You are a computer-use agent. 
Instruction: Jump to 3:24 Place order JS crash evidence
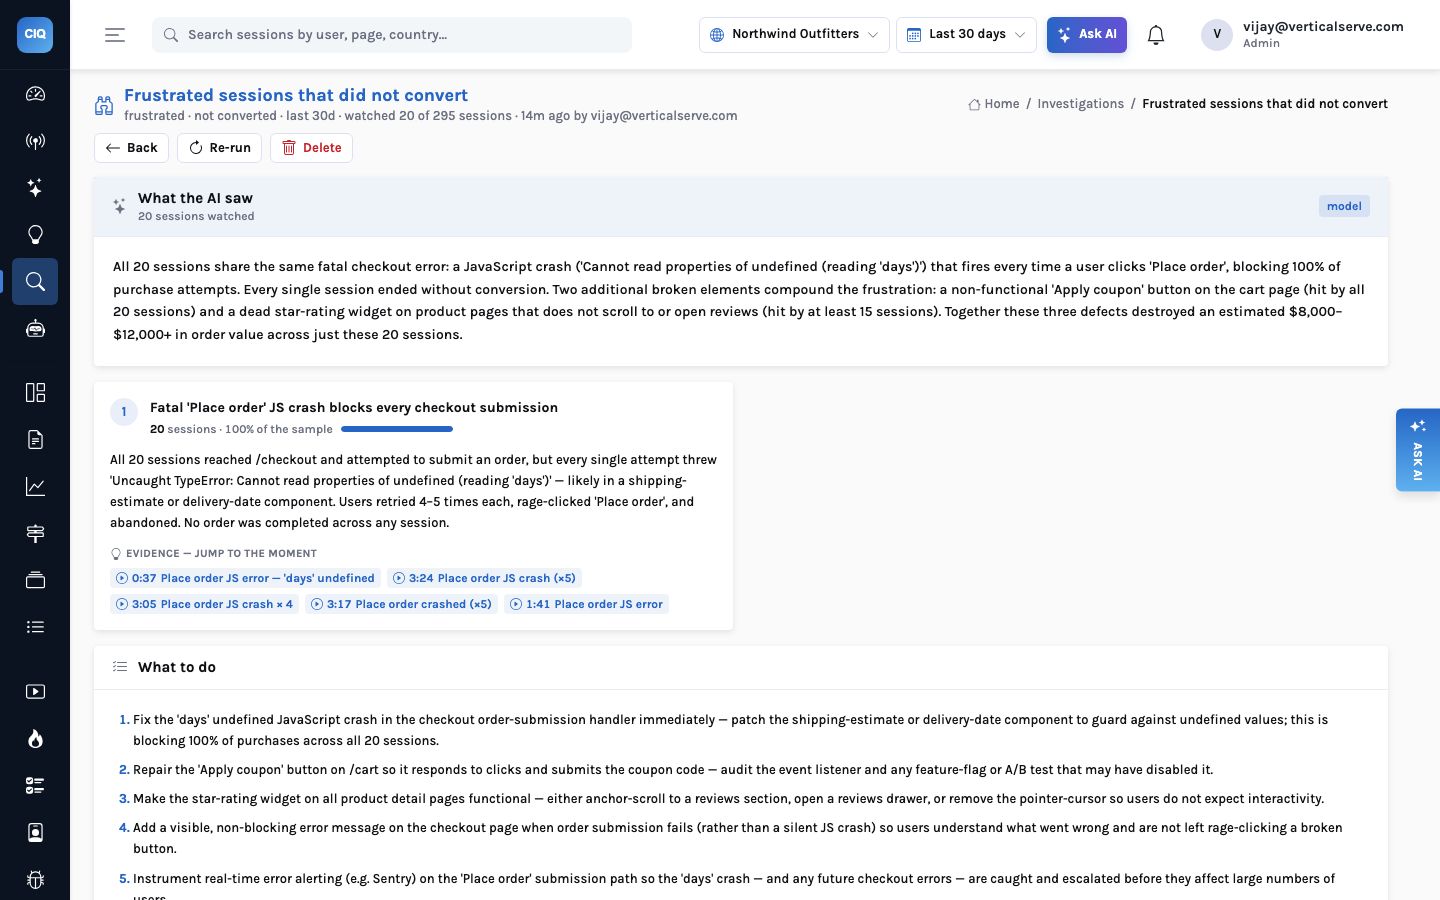point(484,578)
